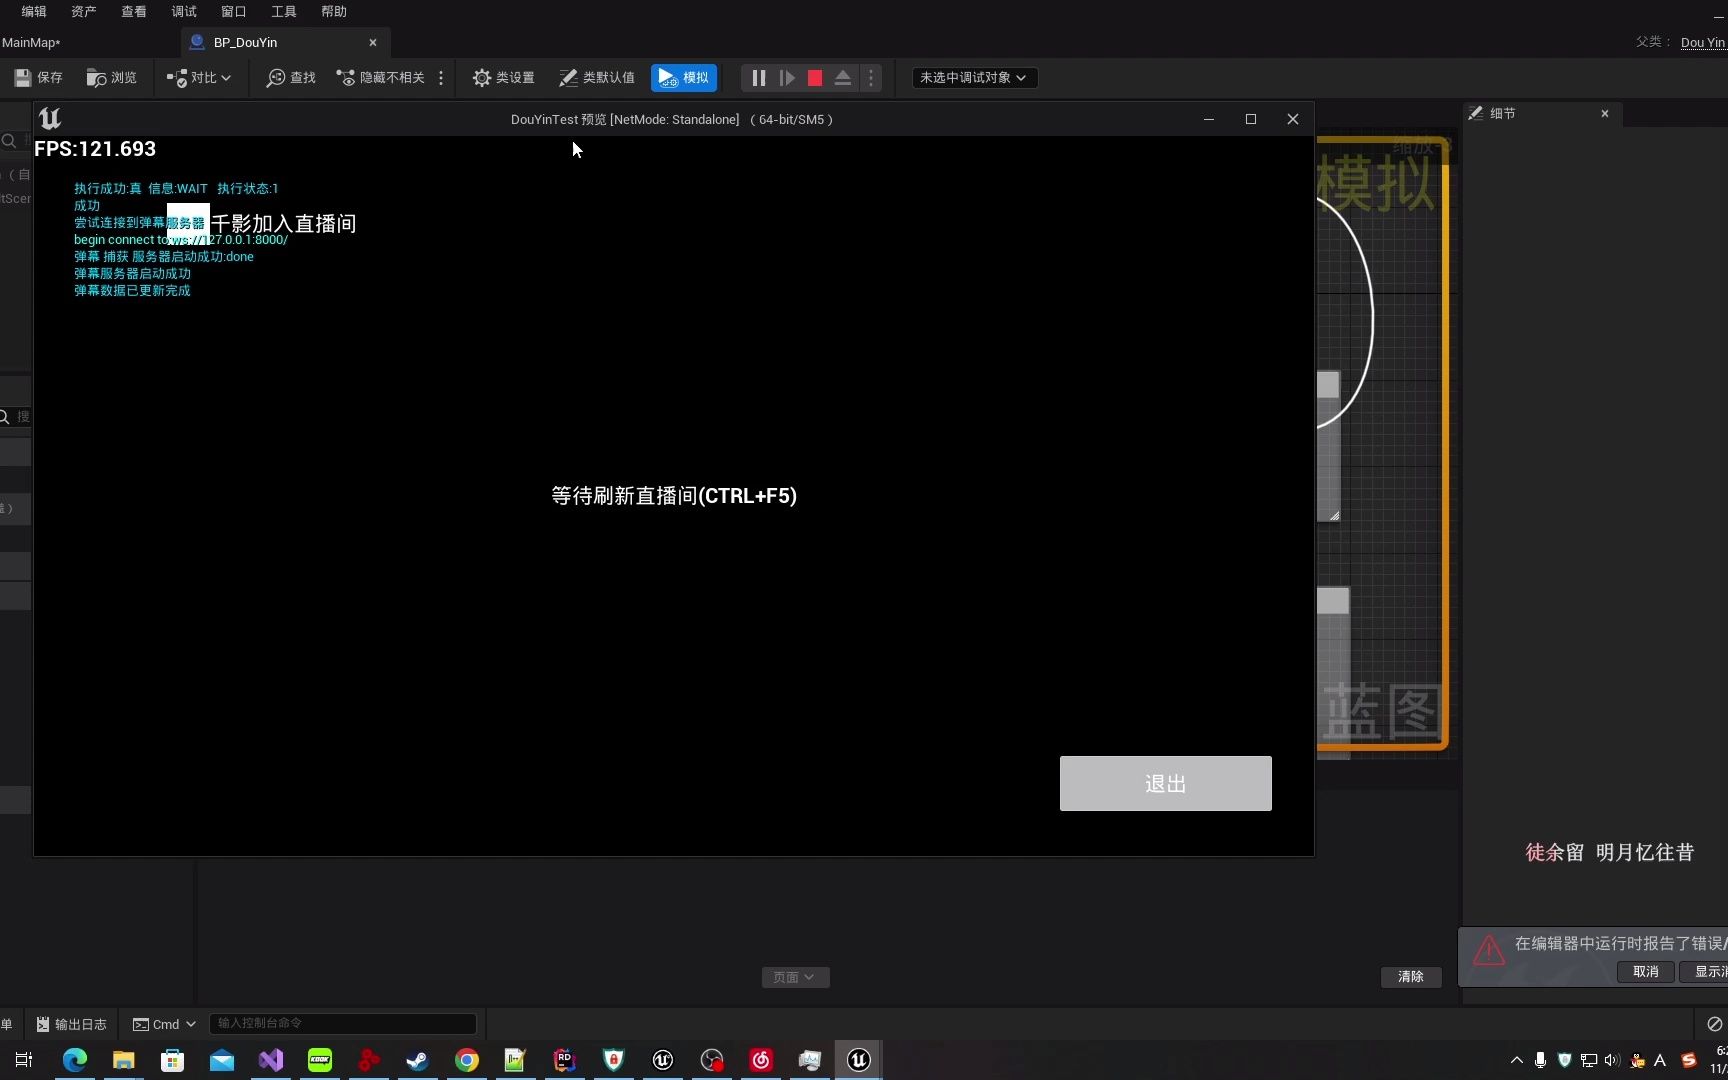Click the eject button in play controls
1728x1080 pixels.
point(843,78)
